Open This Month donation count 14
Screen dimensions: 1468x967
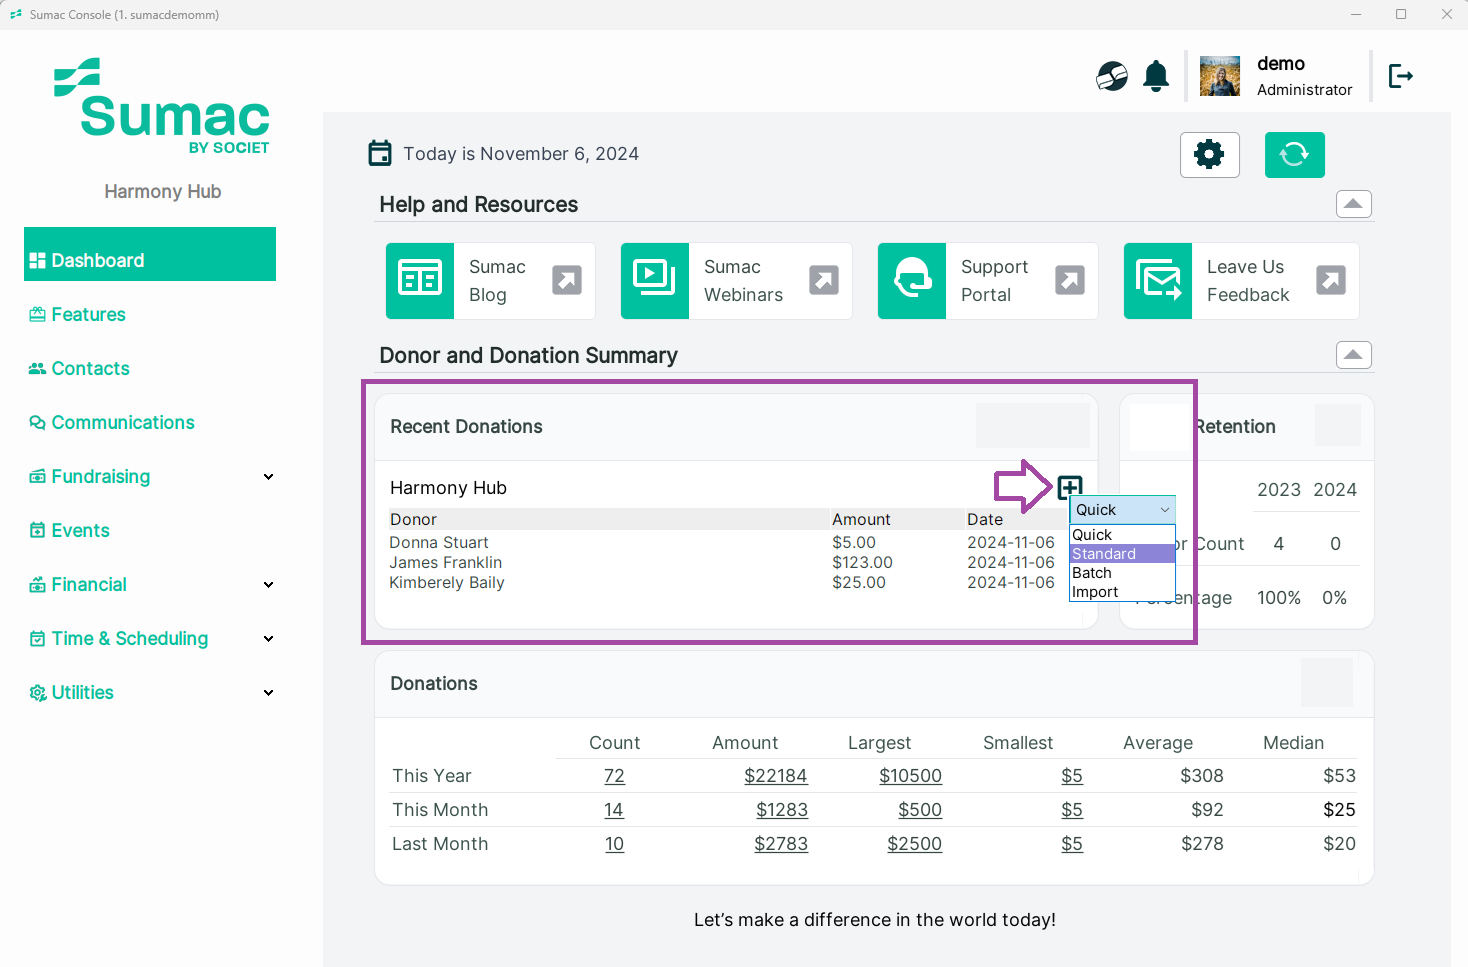click(614, 810)
